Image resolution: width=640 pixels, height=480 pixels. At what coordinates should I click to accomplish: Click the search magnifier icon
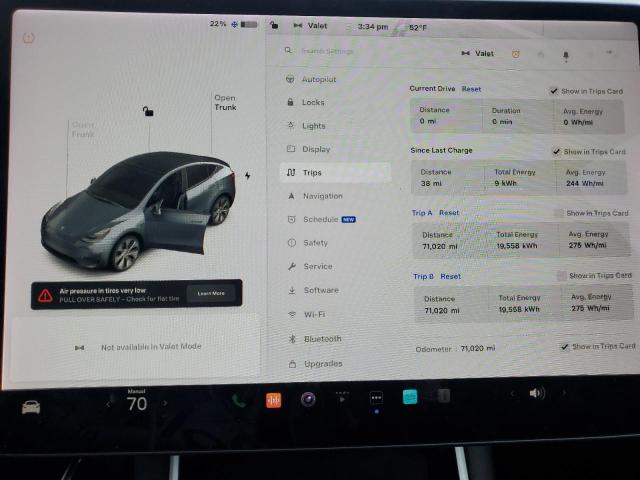click(x=288, y=50)
